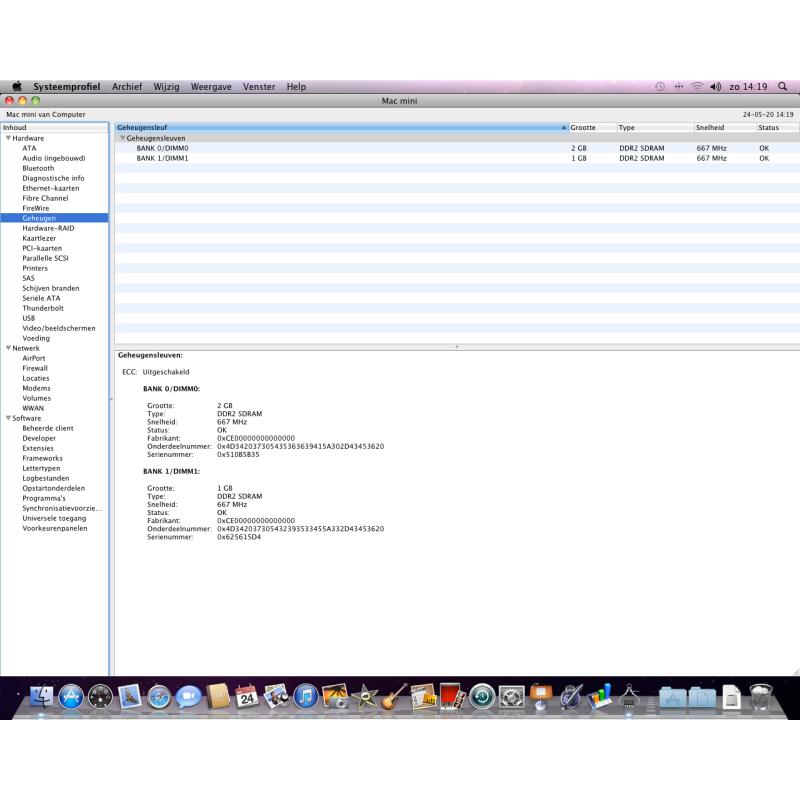Select Firewall under Netwerk
This screenshot has height=800, width=800.
click(35, 368)
